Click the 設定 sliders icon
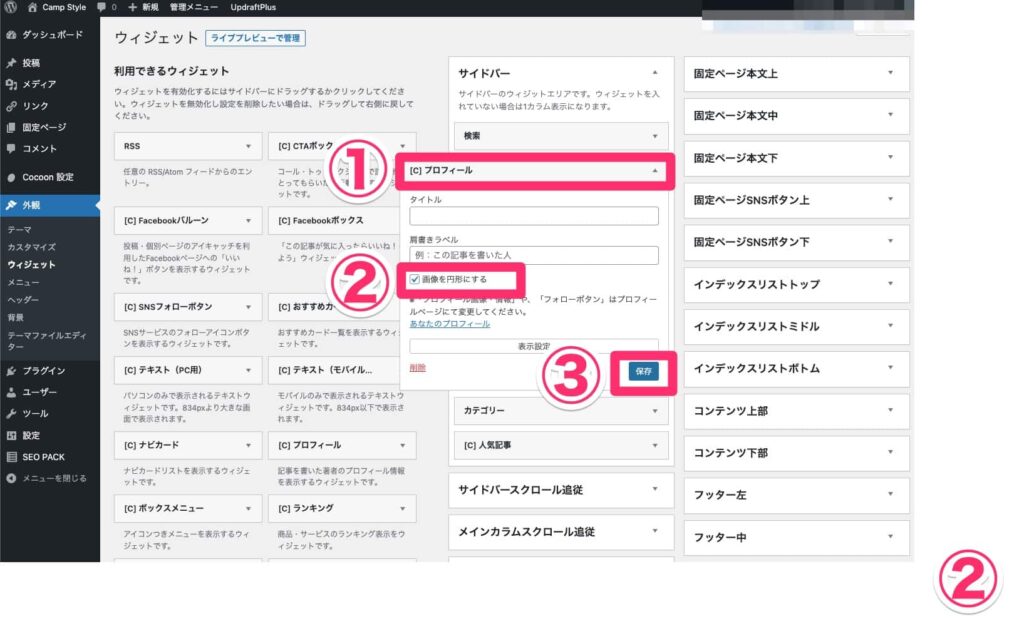The height and width of the screenshot is (626, 1024). 11,435
